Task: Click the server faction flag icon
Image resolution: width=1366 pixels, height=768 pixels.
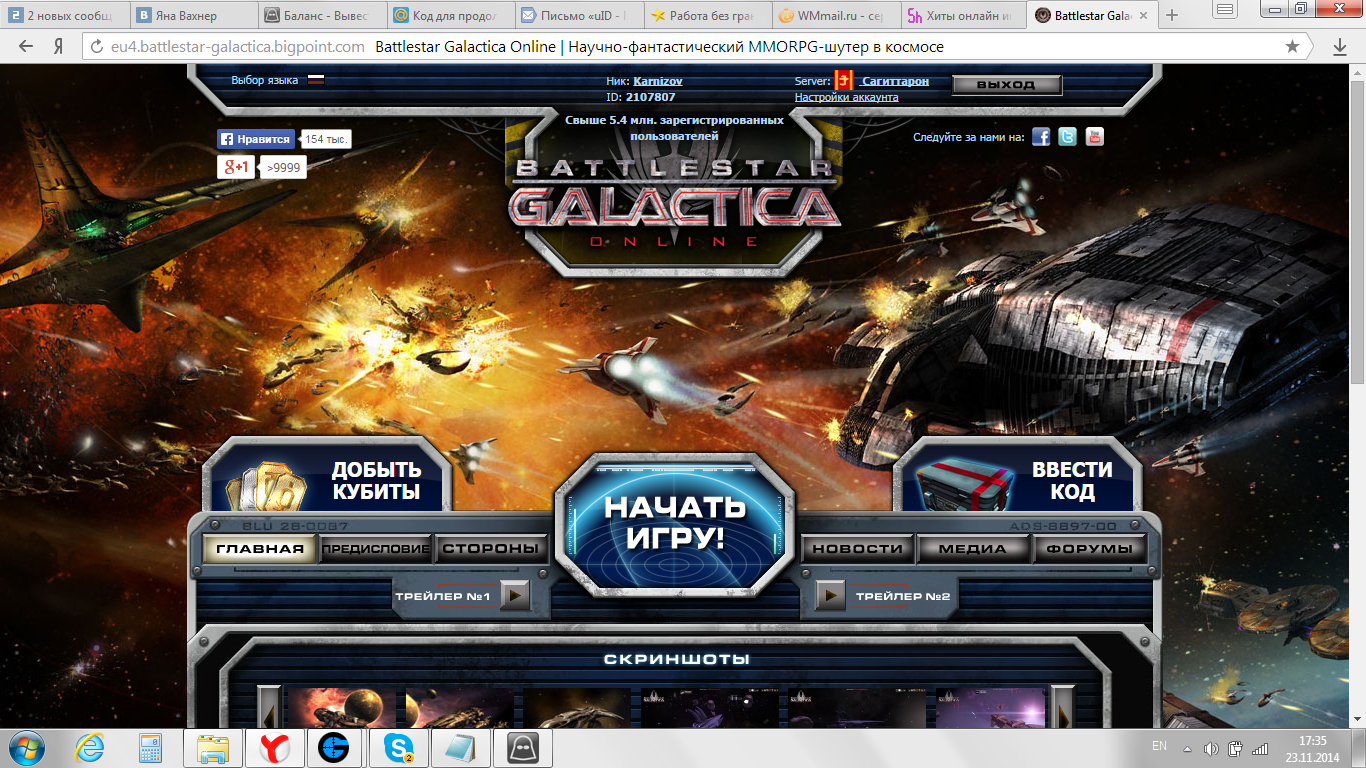Action: pyautogui.click(x=844, y=81)
